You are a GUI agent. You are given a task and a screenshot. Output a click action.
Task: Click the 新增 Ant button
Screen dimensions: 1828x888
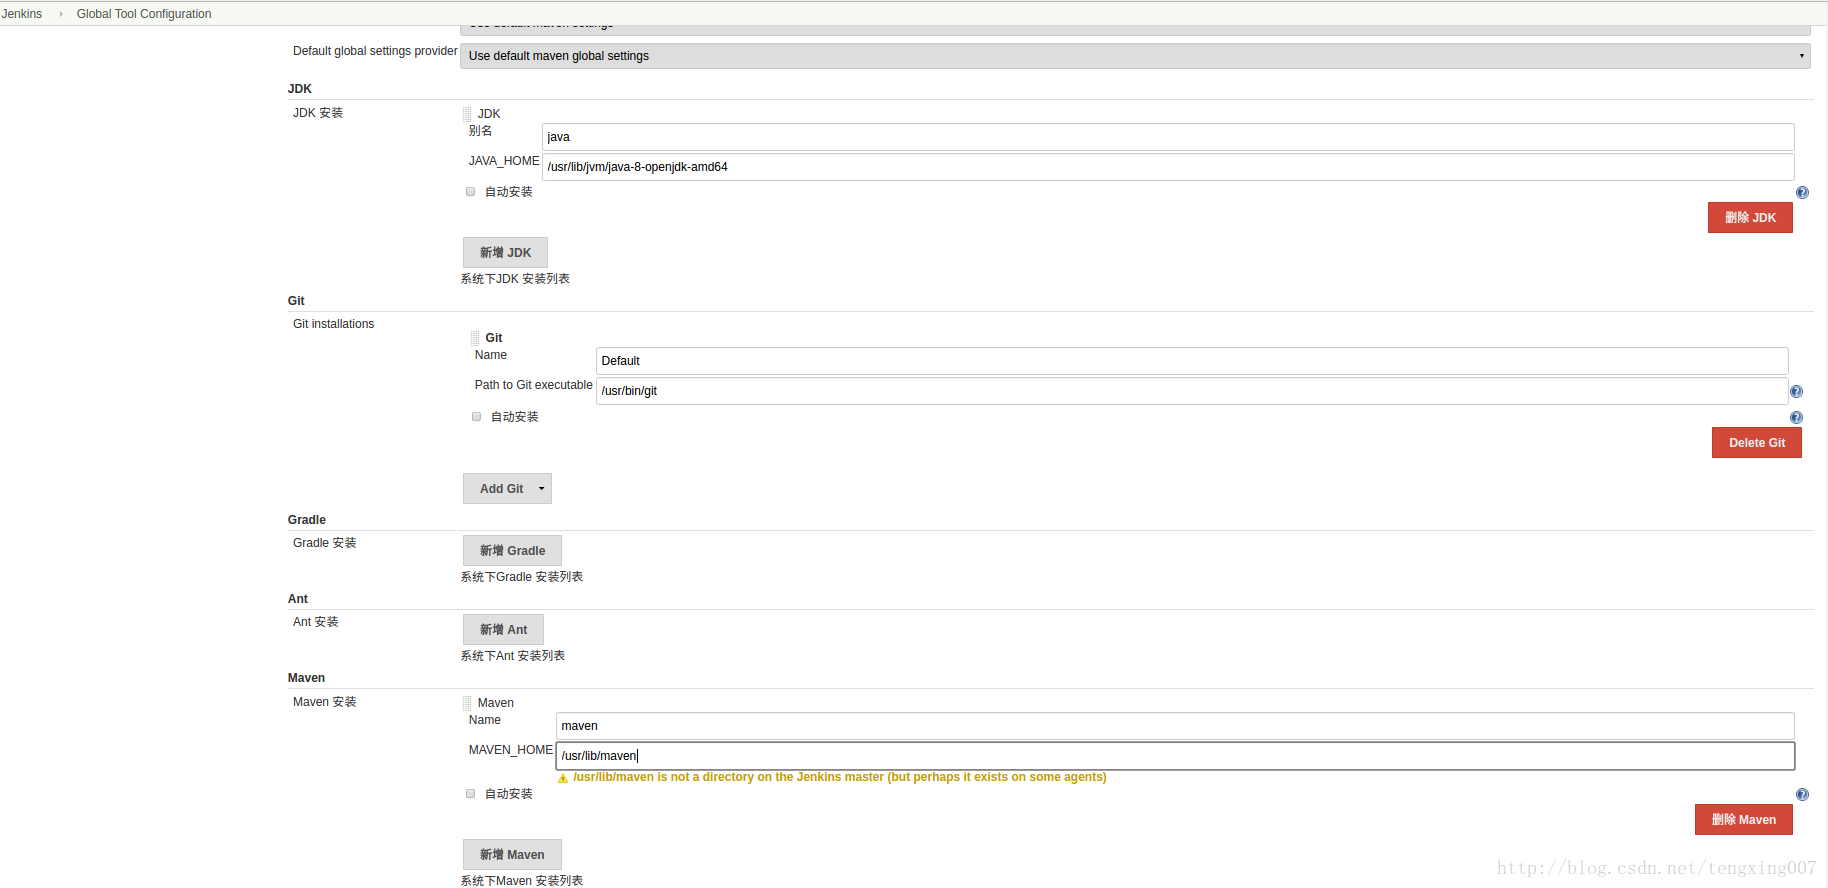503,630
